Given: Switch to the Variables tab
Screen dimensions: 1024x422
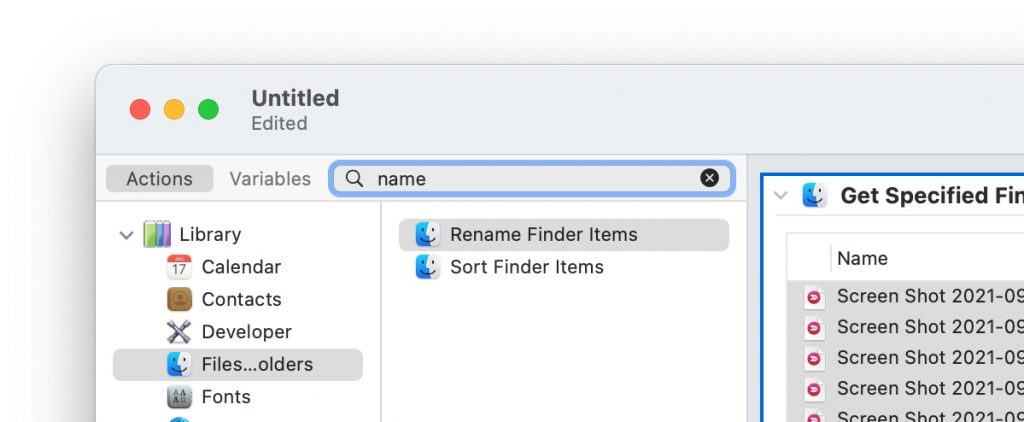Looking at the screenshot, I should click(270, 179).
